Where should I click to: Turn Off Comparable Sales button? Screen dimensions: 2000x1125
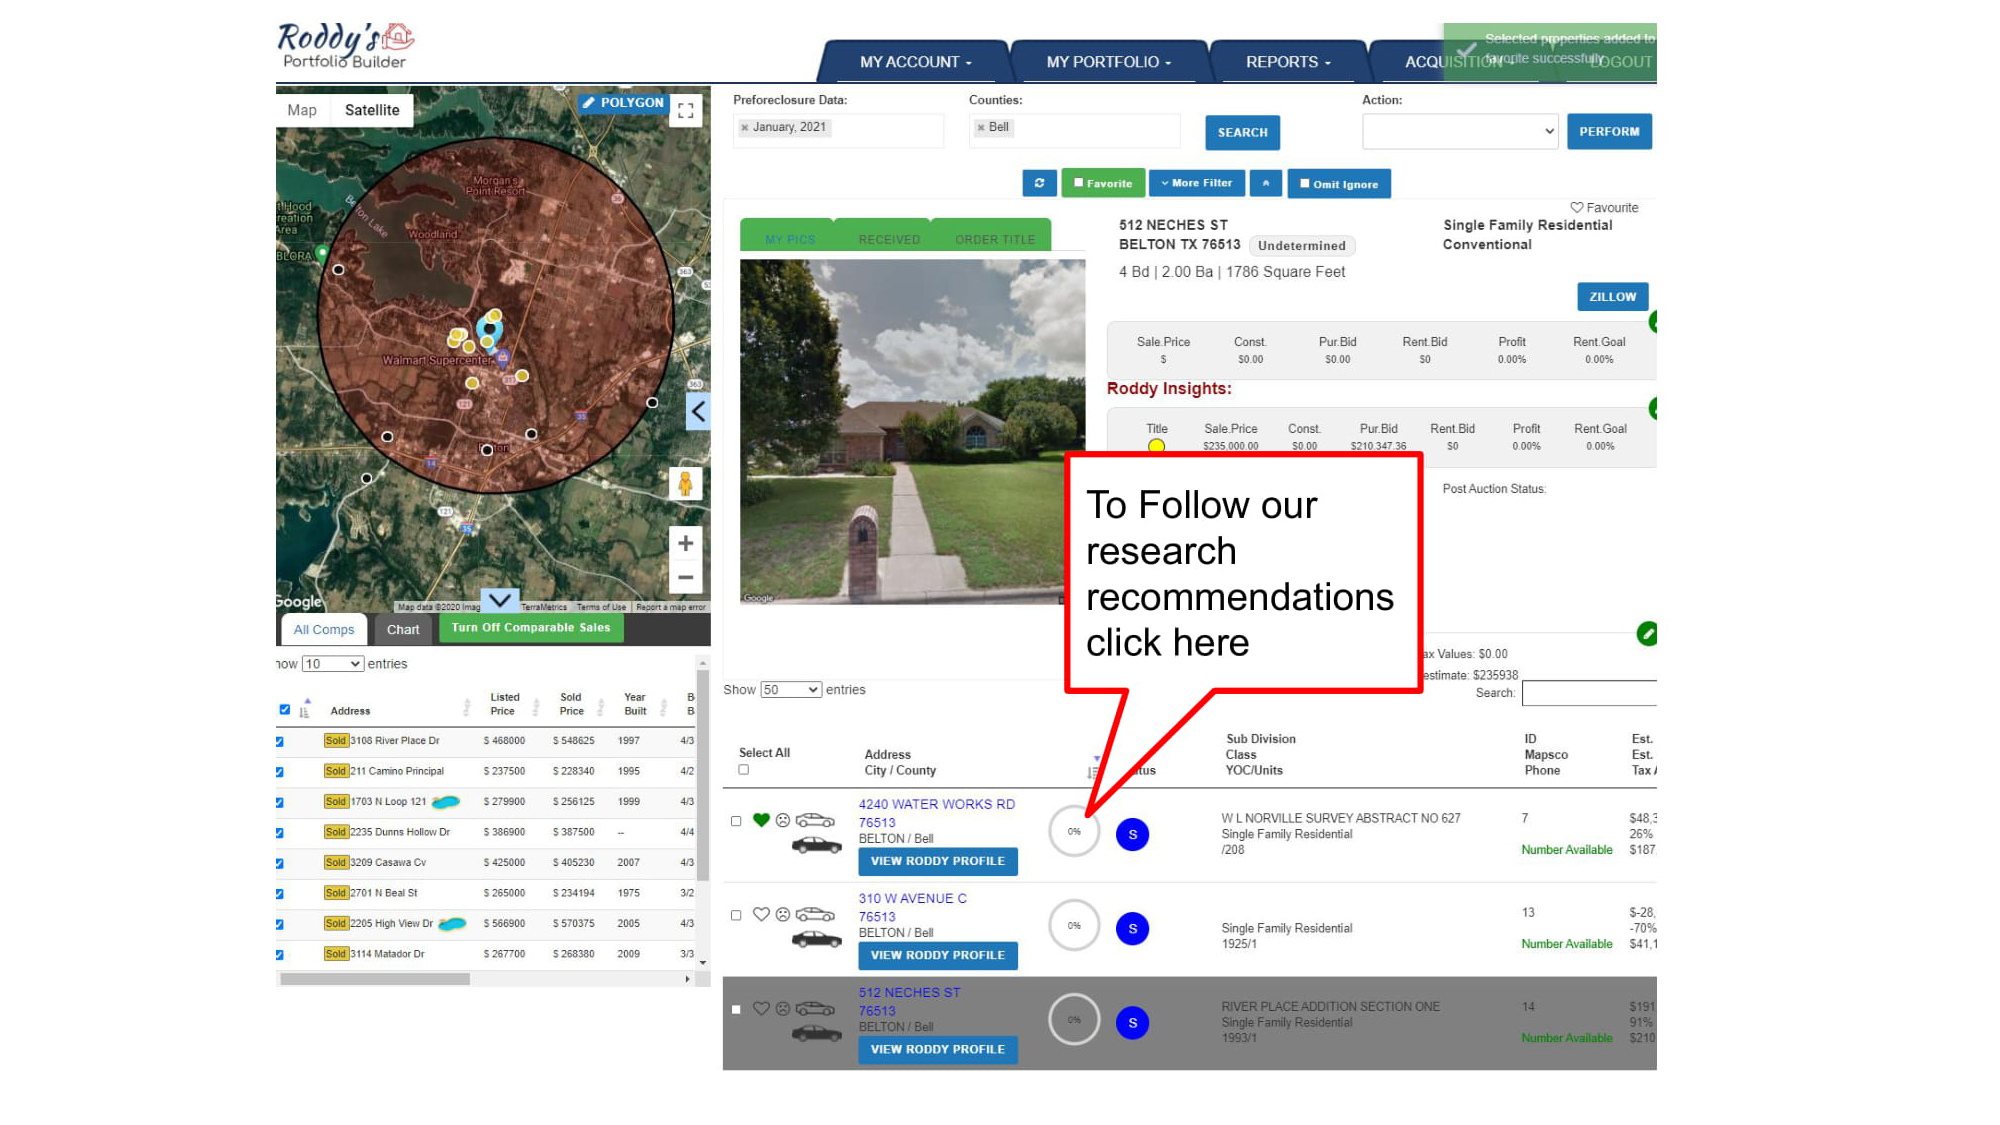click(531, 628)
